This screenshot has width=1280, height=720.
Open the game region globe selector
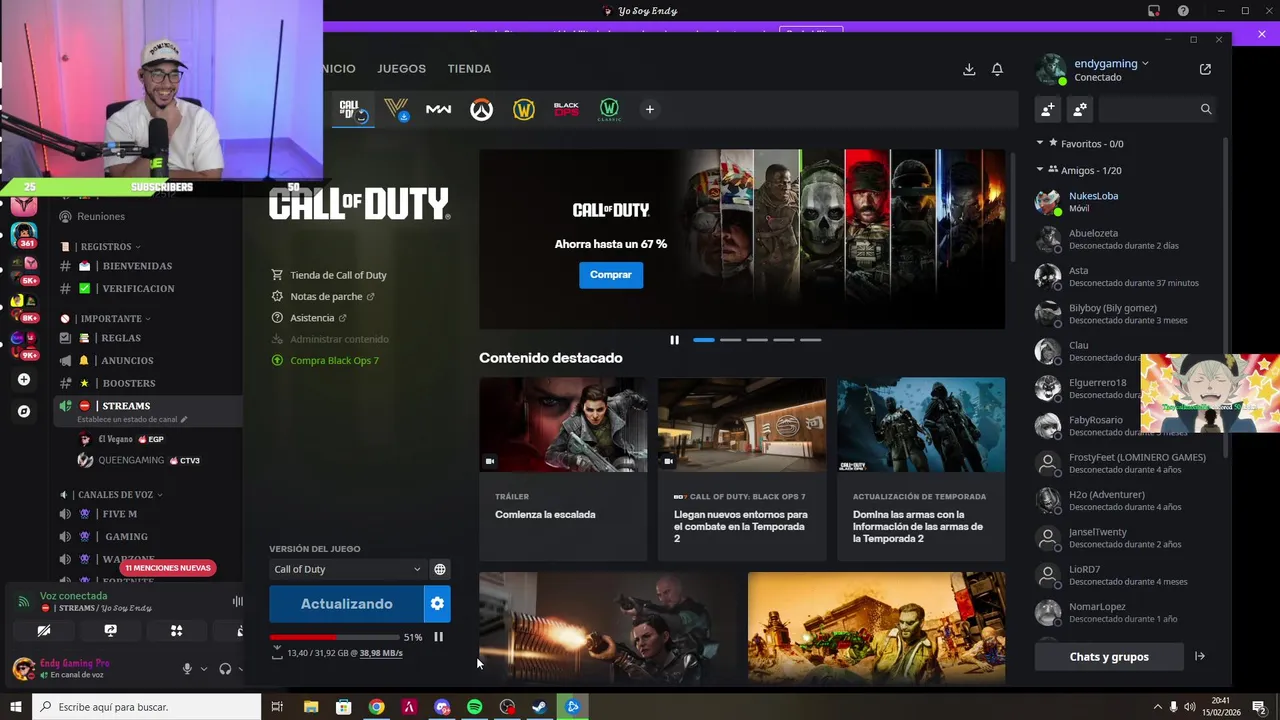coord(439,569)
